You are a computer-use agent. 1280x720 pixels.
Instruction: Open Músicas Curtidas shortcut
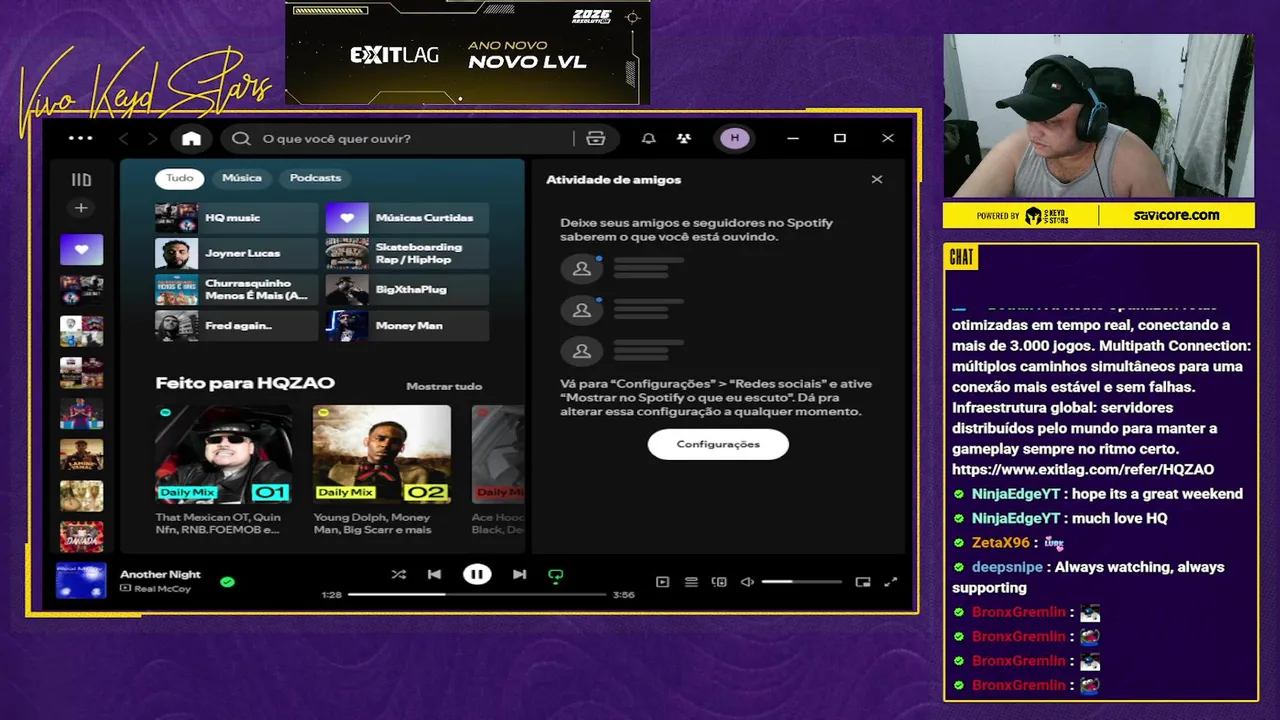coord(407,218)
